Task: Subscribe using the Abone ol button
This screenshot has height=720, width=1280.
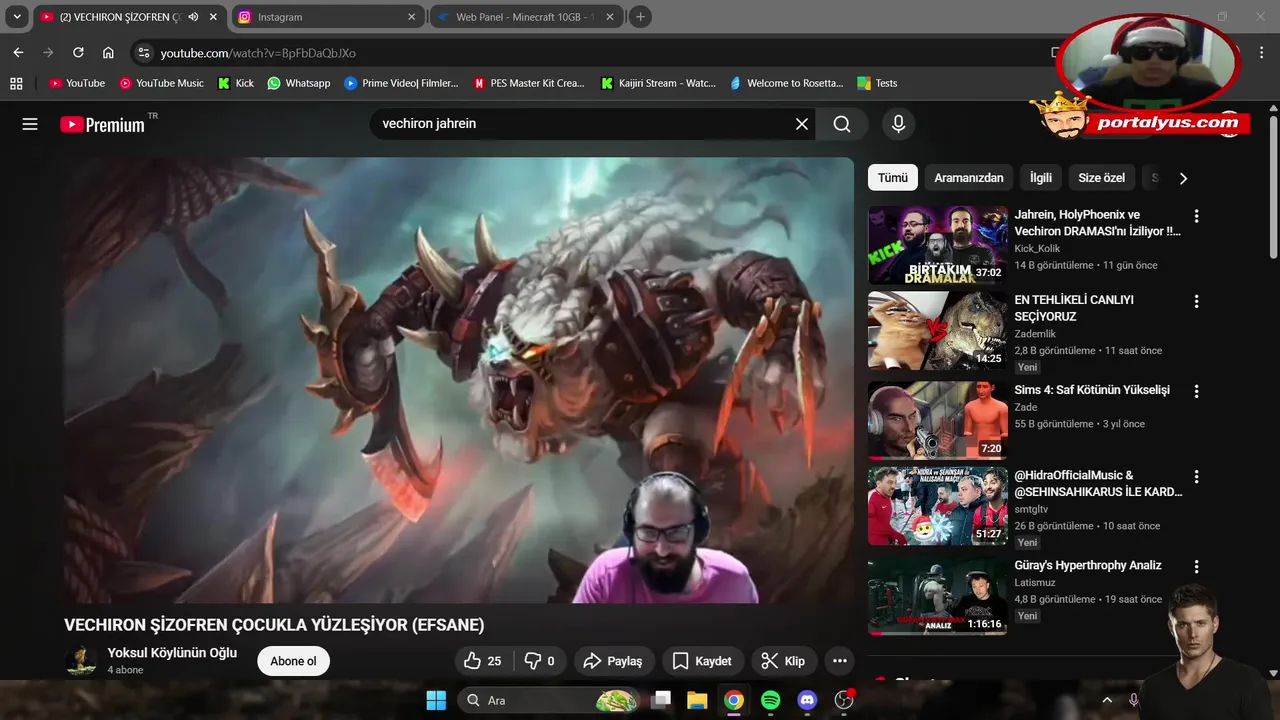Action: (x=293, y=661)
